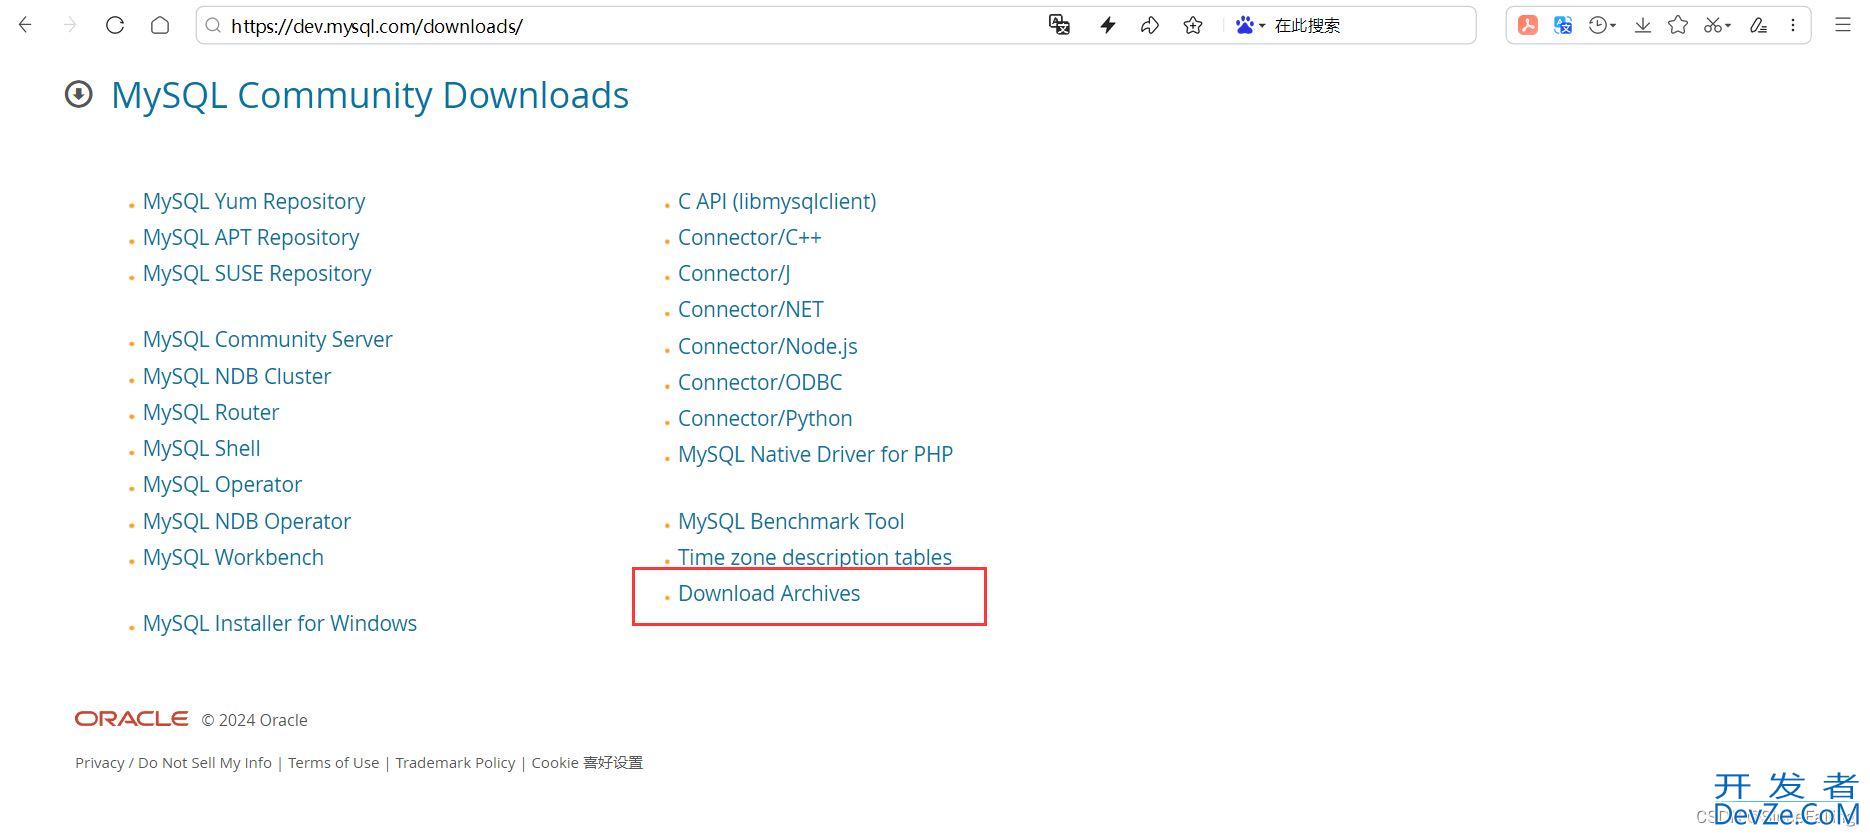Open Connector/J link
Viewport: 1870px width, 836px height.
(734, 273)
